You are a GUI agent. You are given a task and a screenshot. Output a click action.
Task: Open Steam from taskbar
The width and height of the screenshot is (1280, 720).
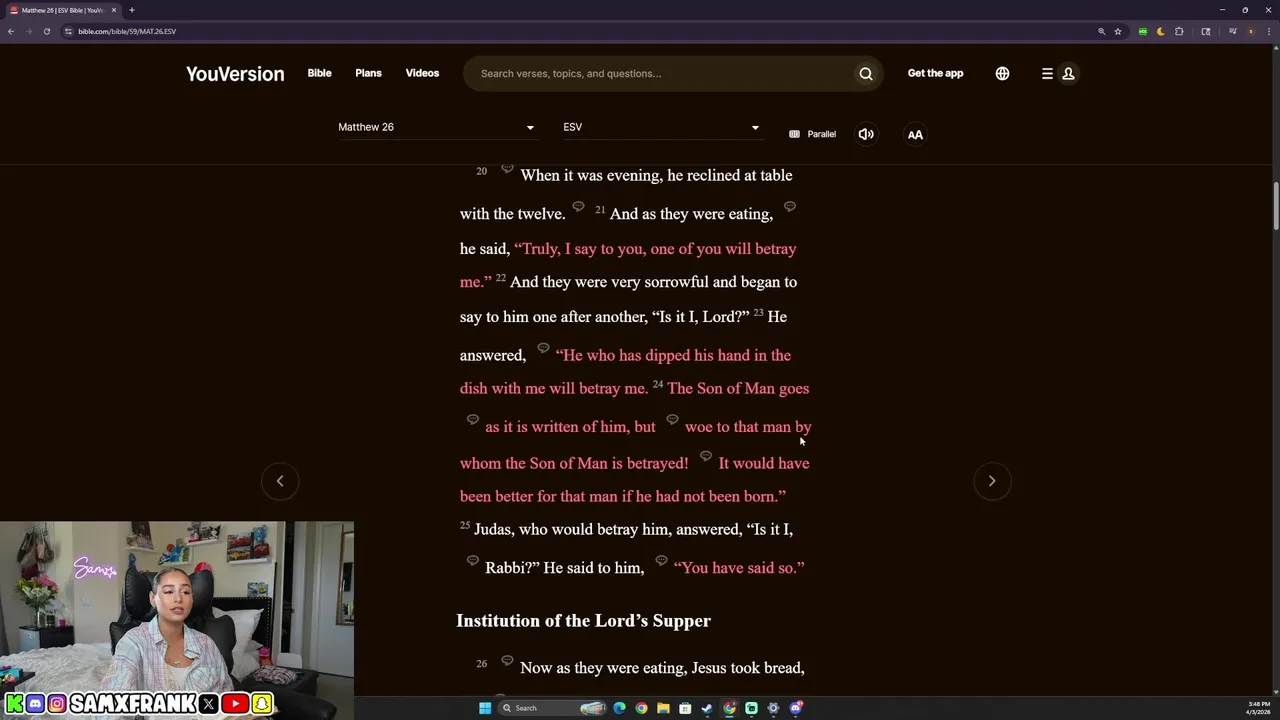point(707,708)
